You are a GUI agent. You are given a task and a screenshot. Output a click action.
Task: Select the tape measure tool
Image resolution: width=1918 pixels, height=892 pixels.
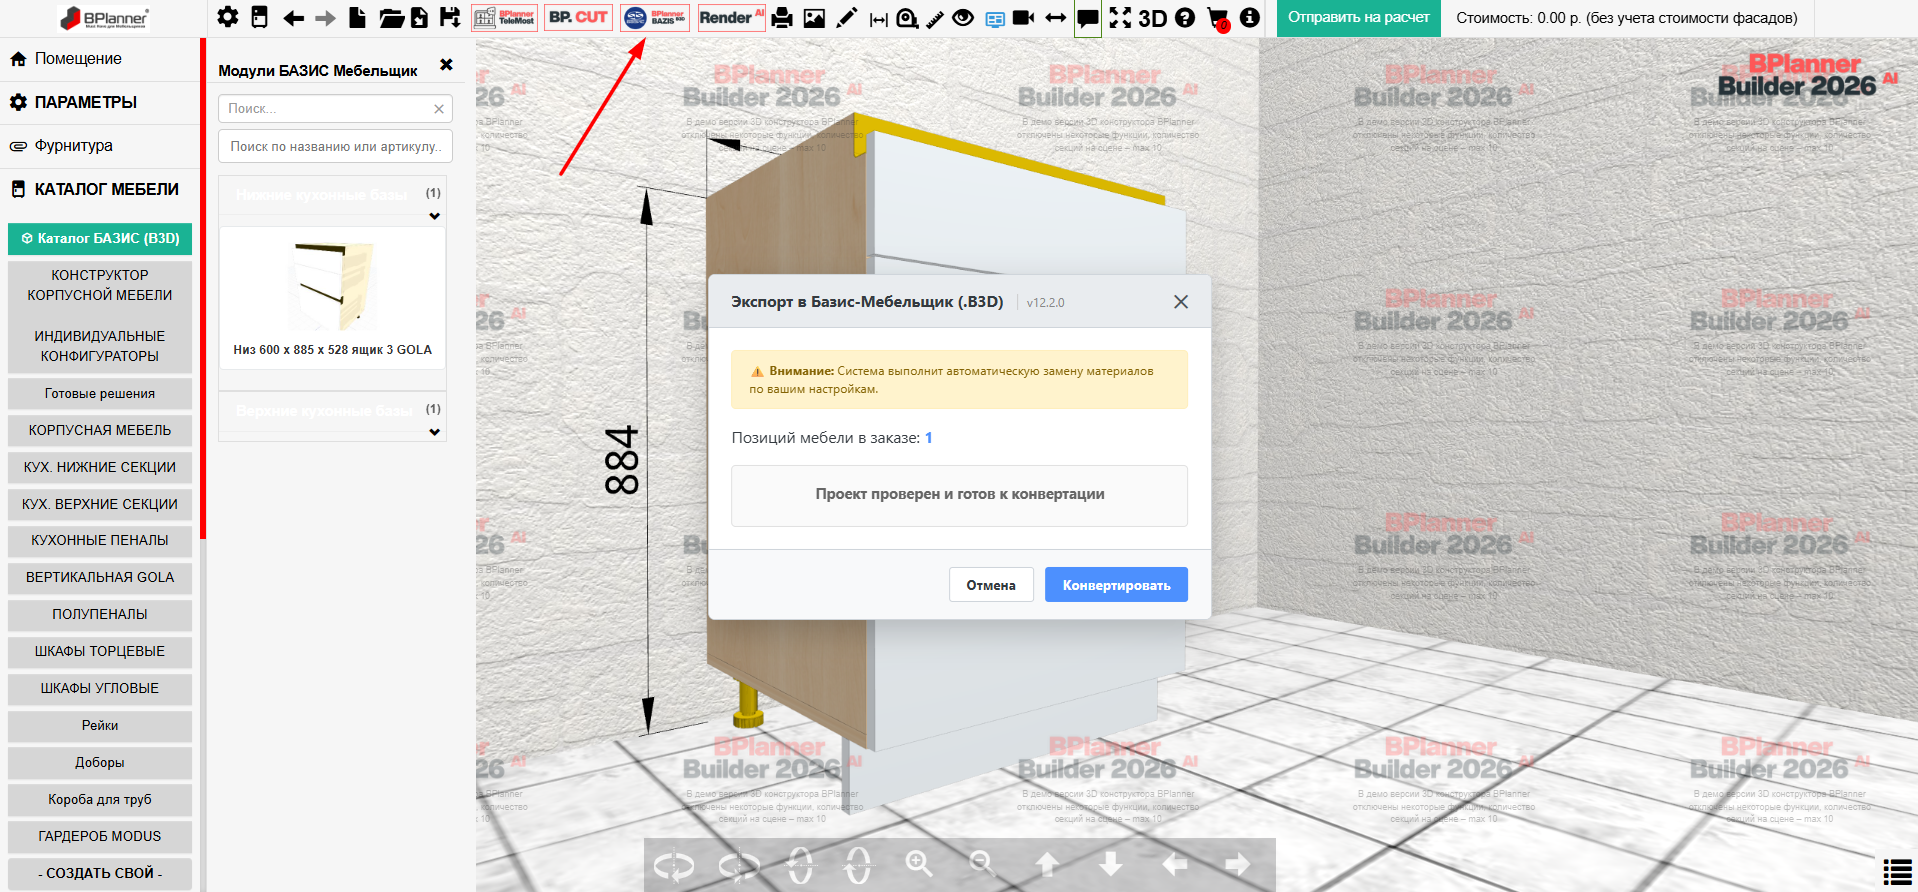coord(907,18)
